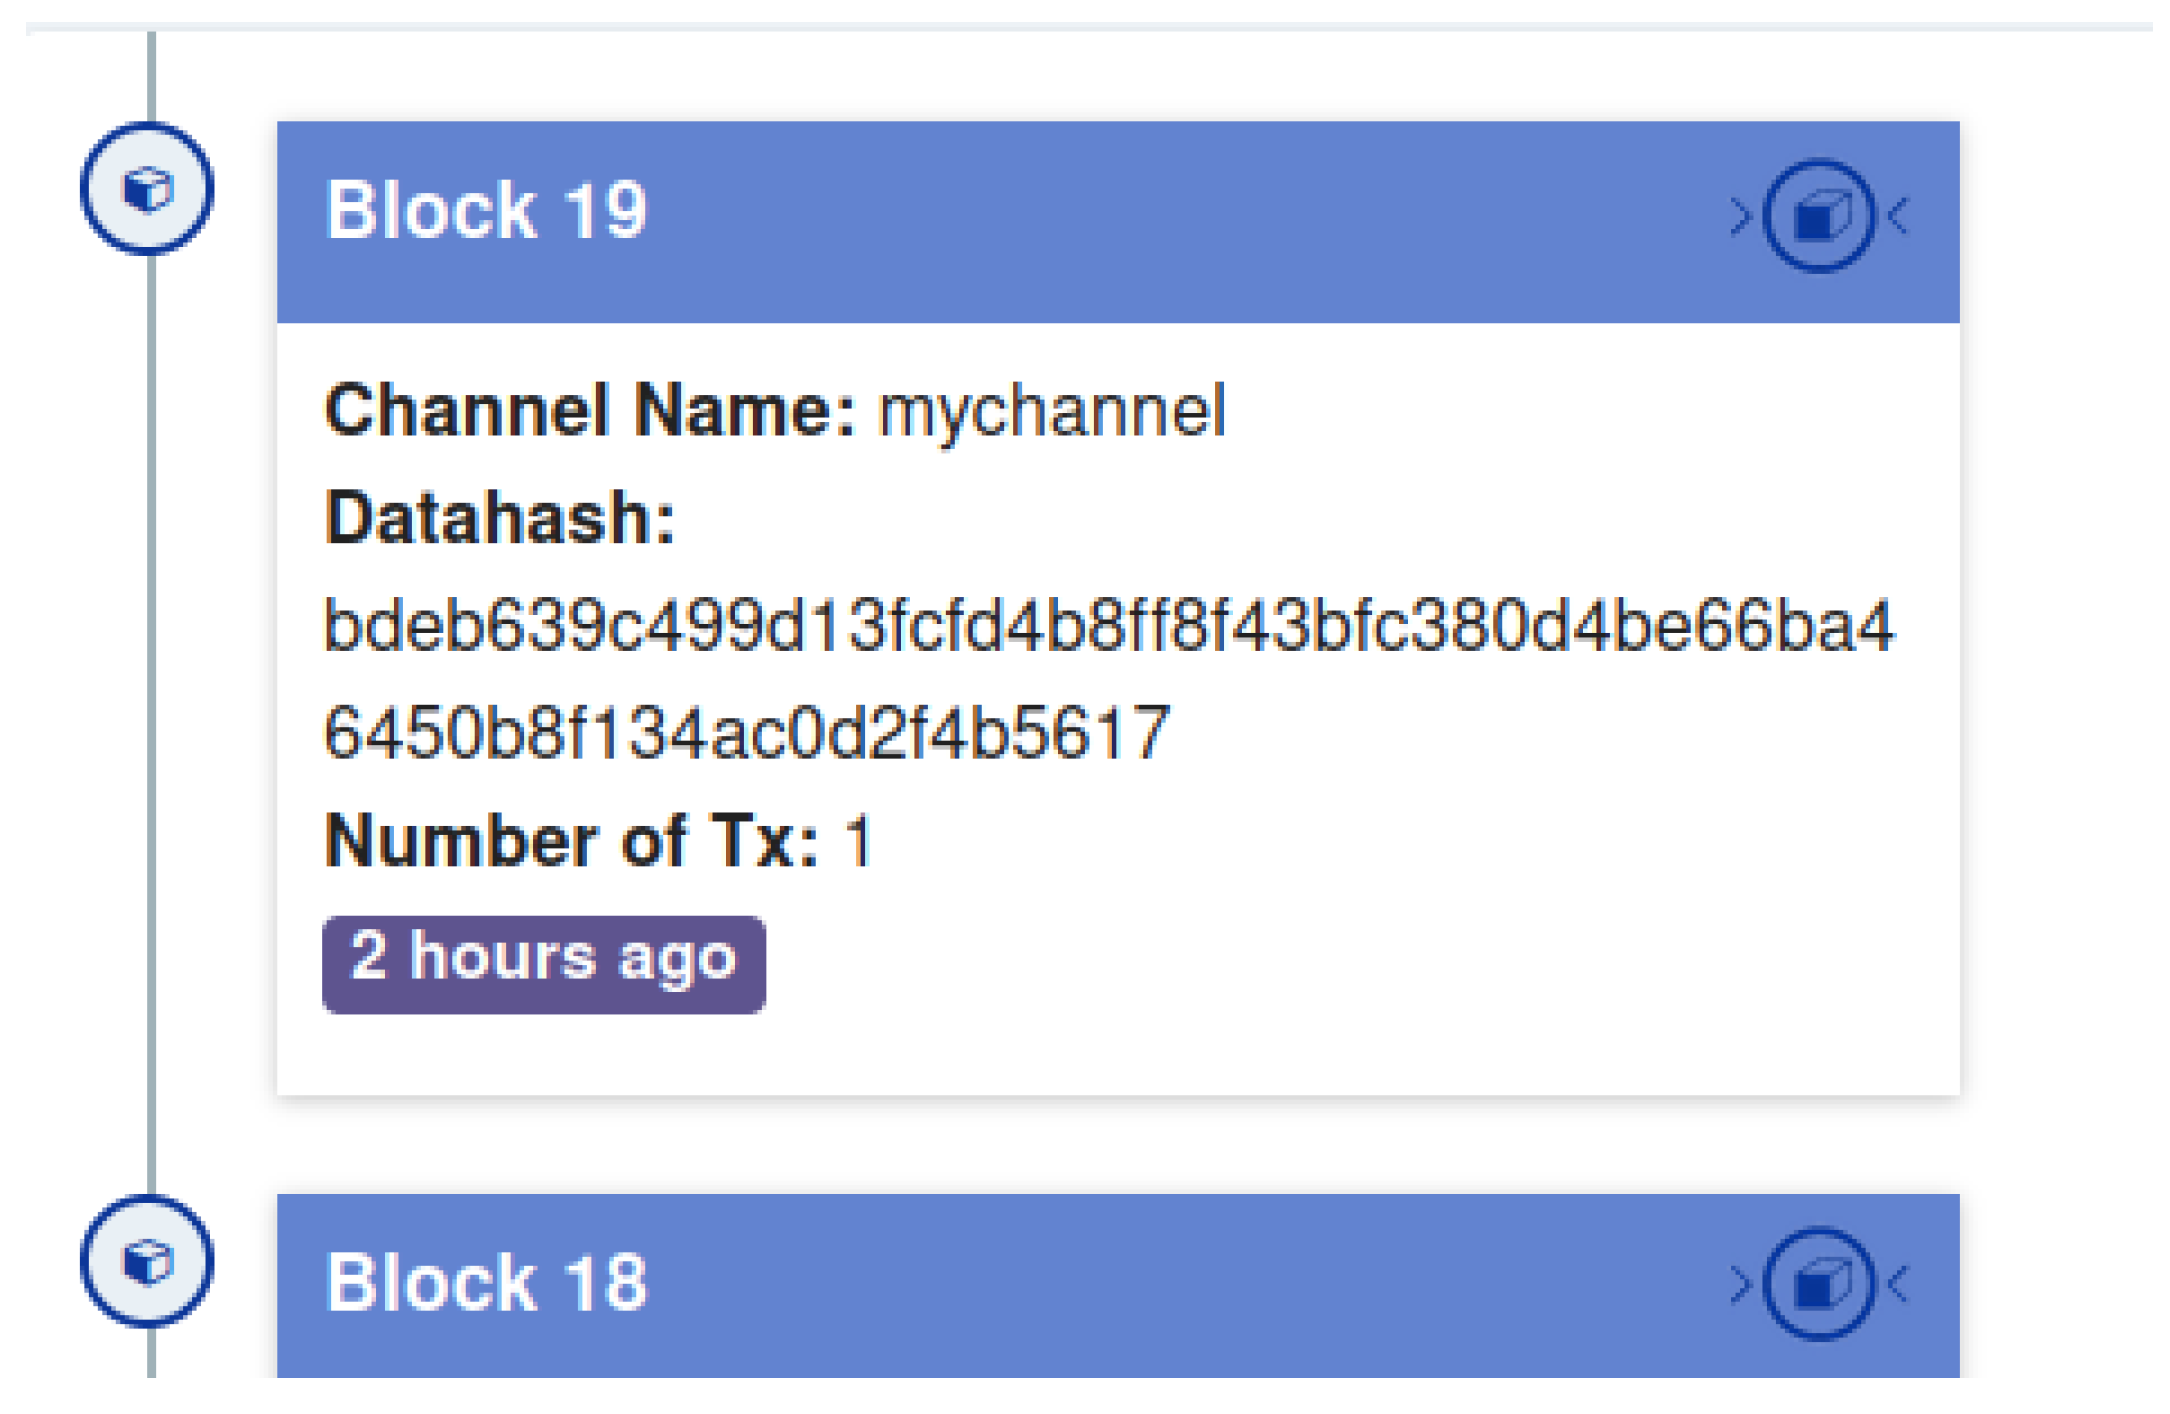
Task: Click the right-pointing chevron in Block 18 header
Action: coord(1741,1283)
